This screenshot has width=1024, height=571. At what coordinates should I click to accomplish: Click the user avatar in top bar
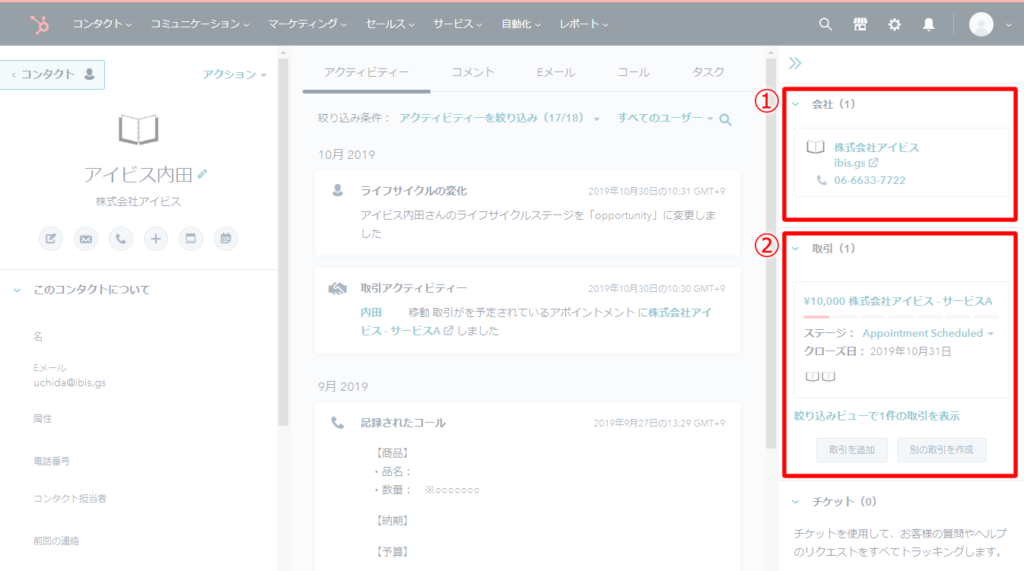point(981,24)
